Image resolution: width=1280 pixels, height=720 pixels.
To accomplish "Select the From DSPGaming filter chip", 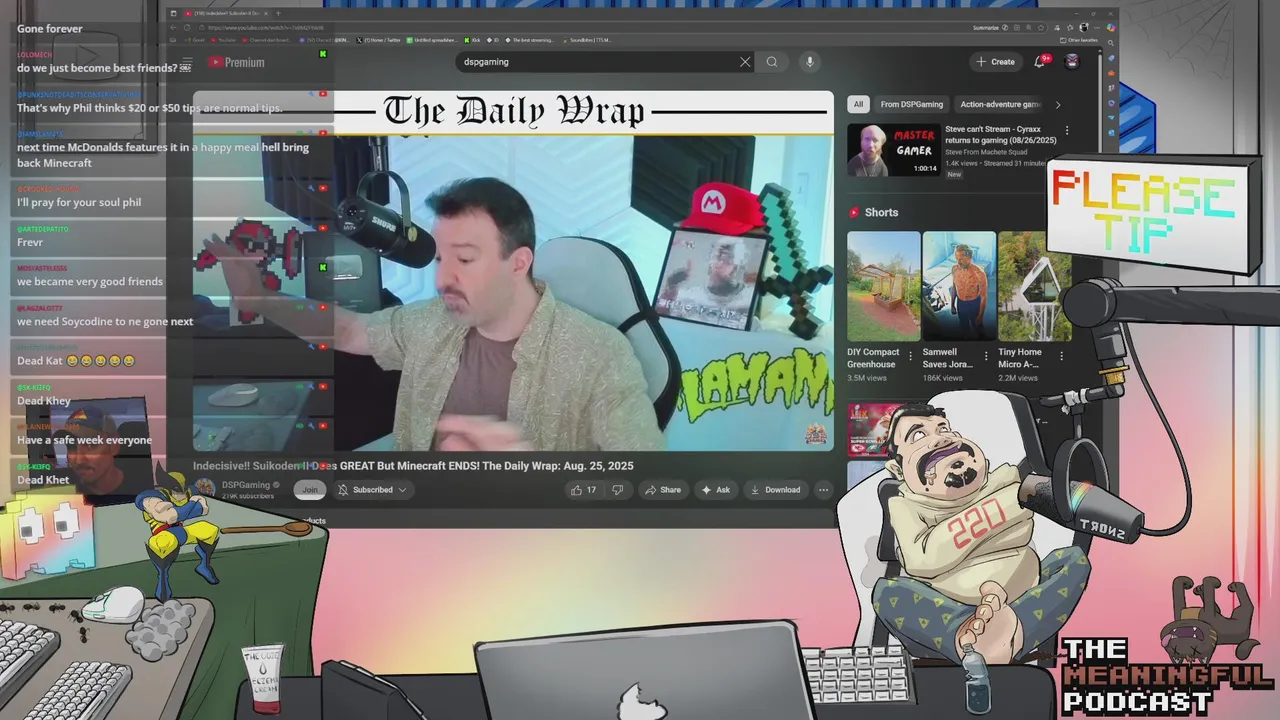I will pos(911,104).
